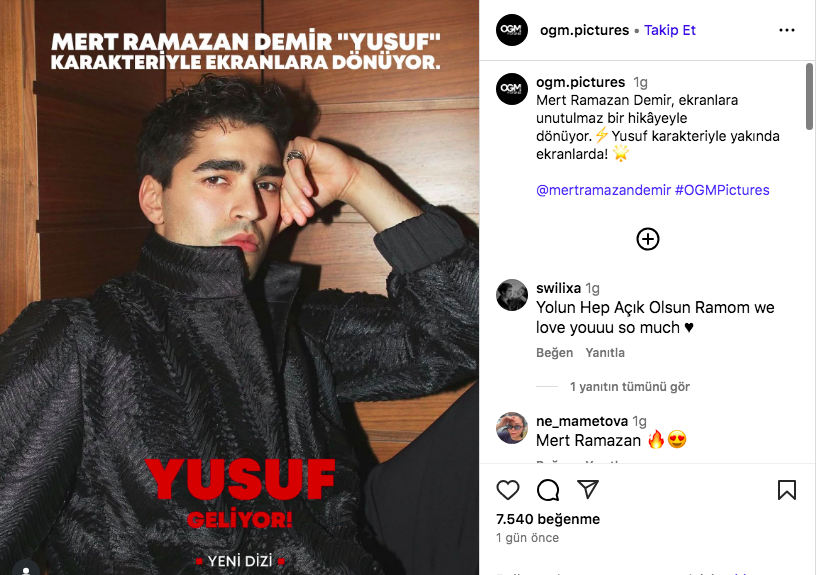Viewport: 817px width, 575px height.
Task: Open the #OGMPictures hashtag
Action: point(722,190)
